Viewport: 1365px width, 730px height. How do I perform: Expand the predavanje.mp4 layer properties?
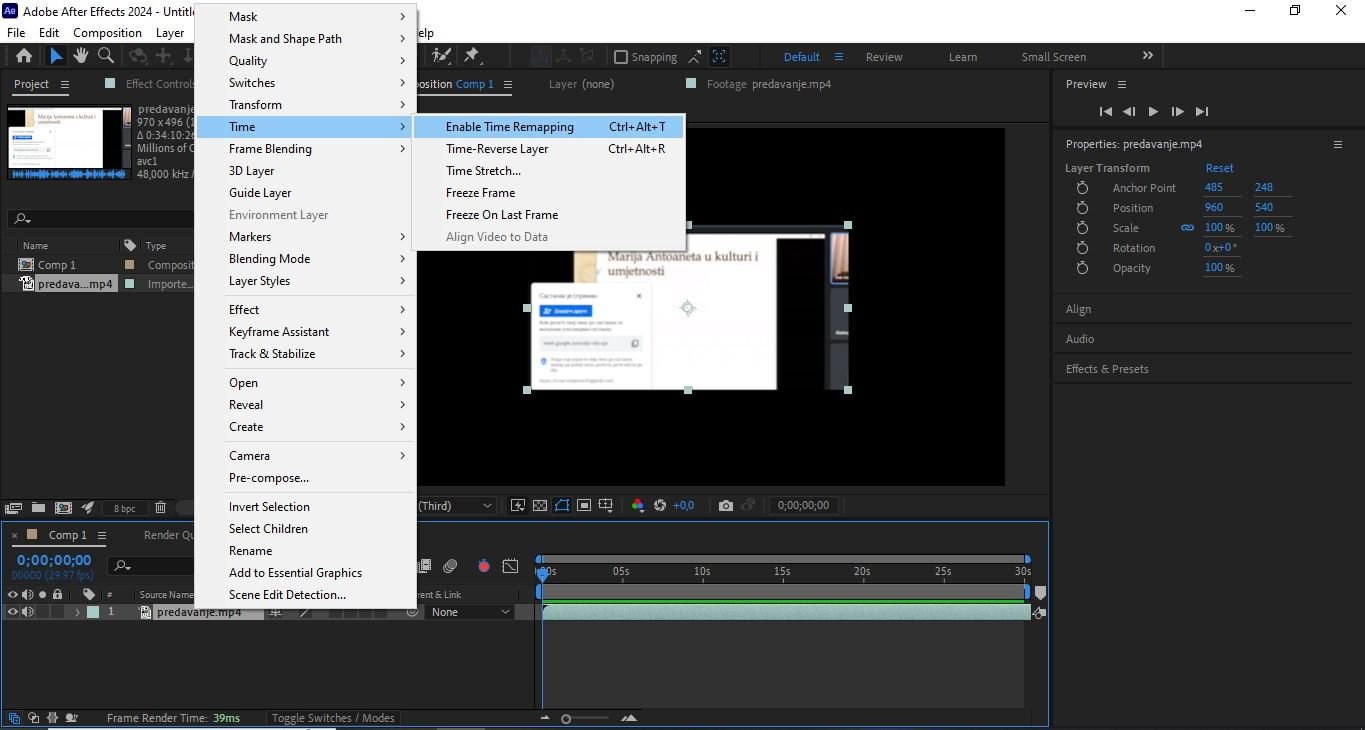77,612
